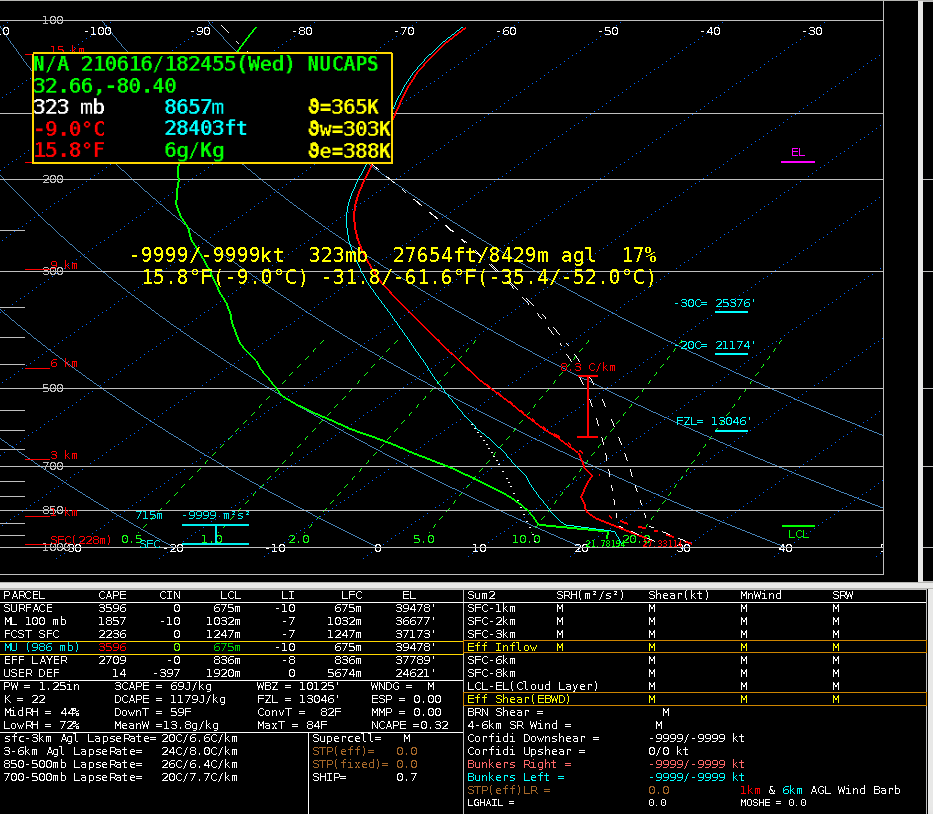This screenshot has height=814, width=933.
Task: Click the LGHAIL = label
Action: (491, 803)
